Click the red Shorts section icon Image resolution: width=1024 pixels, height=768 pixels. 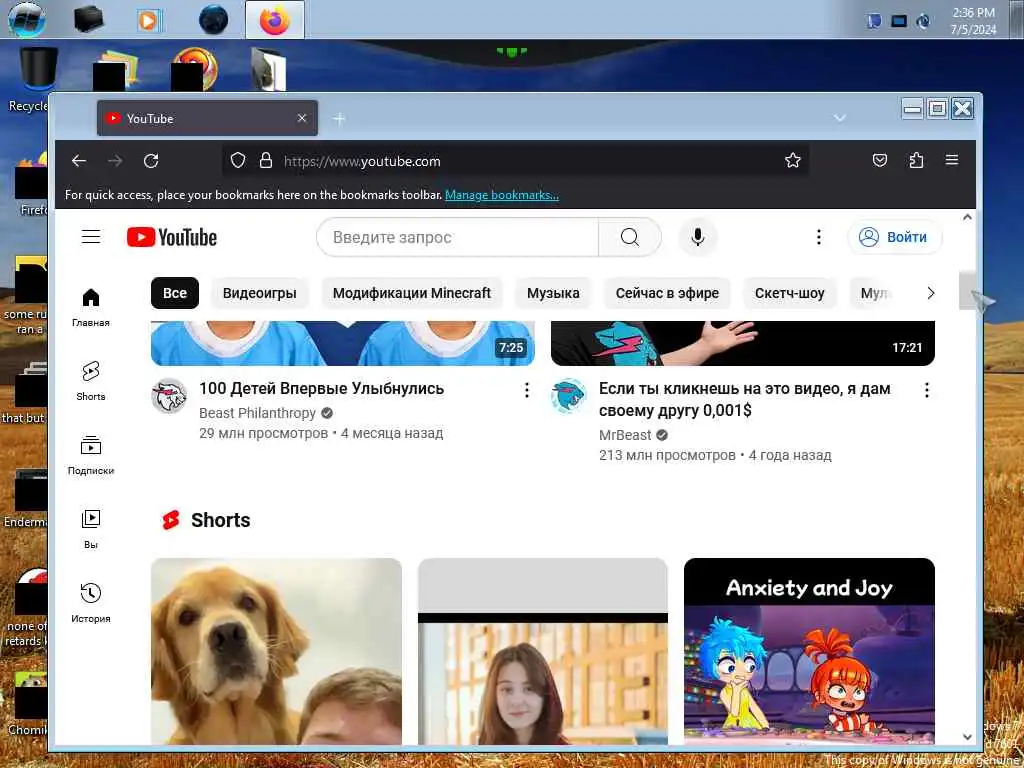coord(170,520)
